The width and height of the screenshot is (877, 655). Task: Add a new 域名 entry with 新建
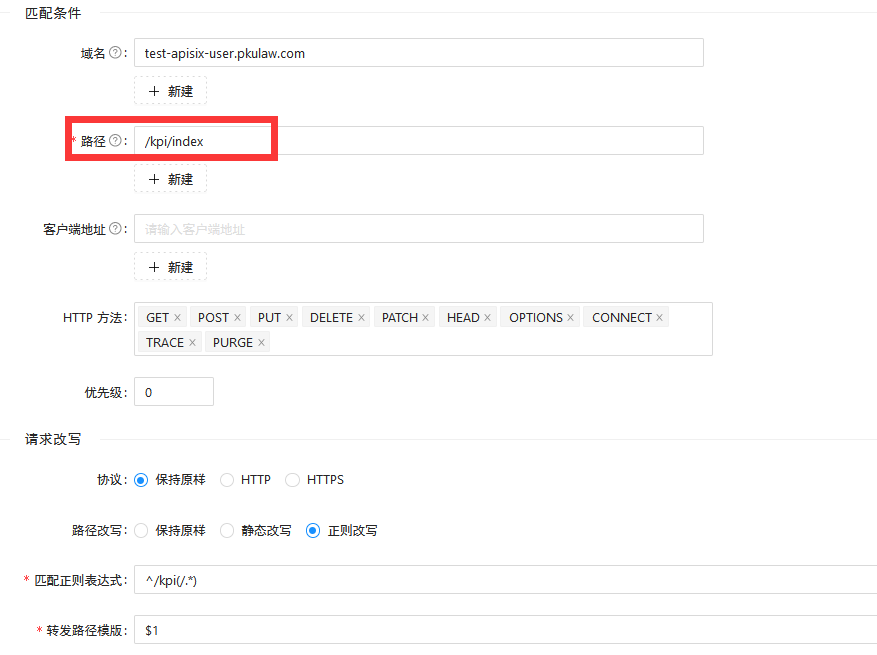coord(171,91)
